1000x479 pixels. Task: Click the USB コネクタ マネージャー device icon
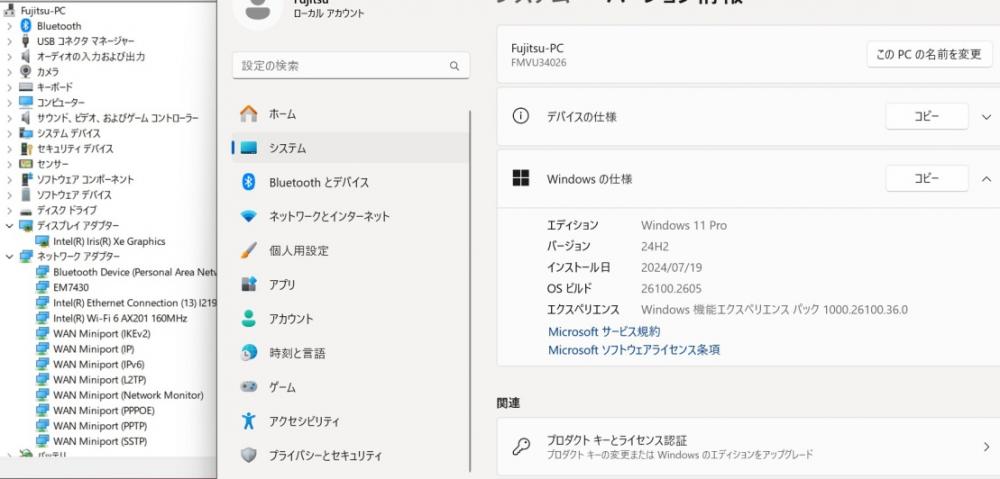click(x=26, y=41)
